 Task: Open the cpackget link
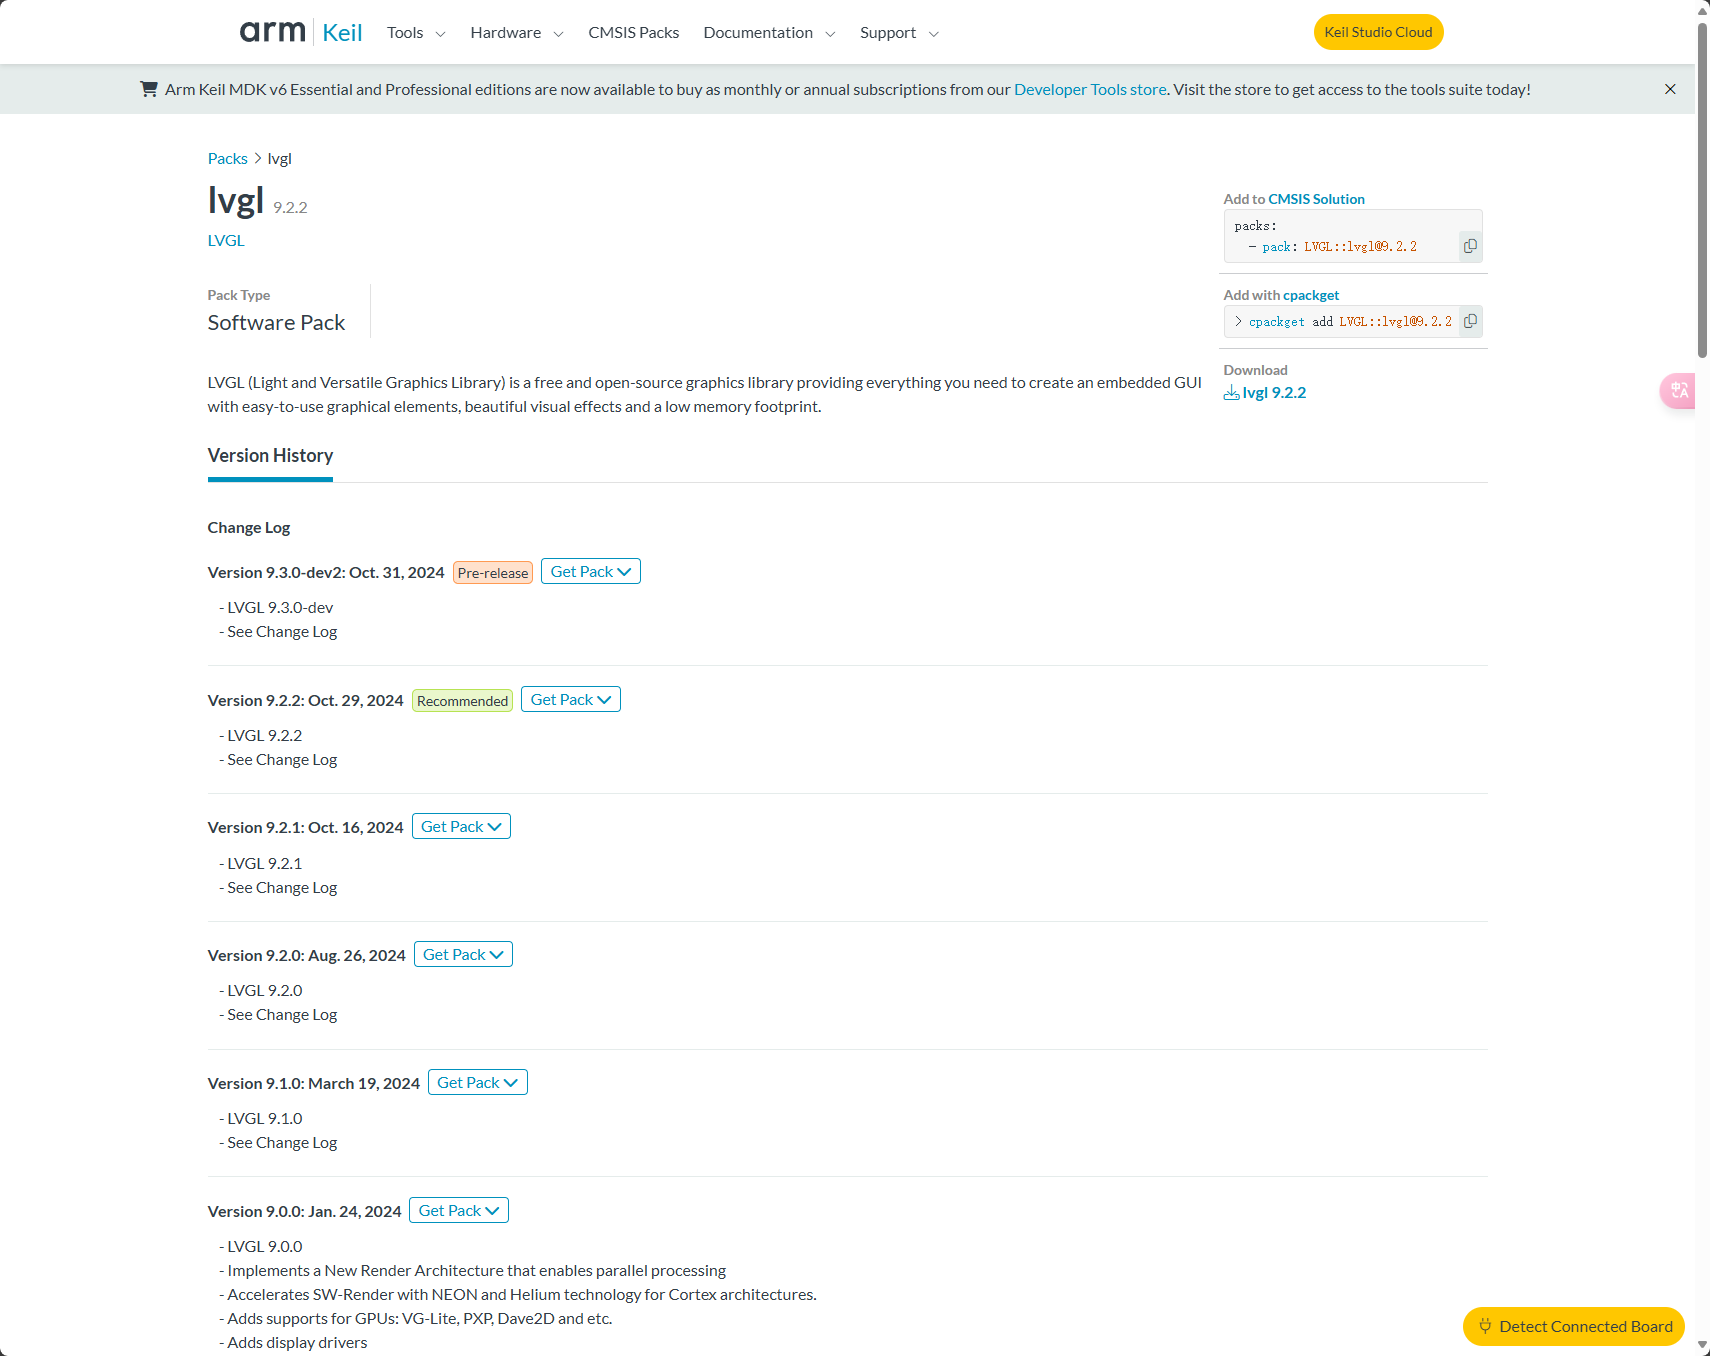click(x=1310, y=295)
